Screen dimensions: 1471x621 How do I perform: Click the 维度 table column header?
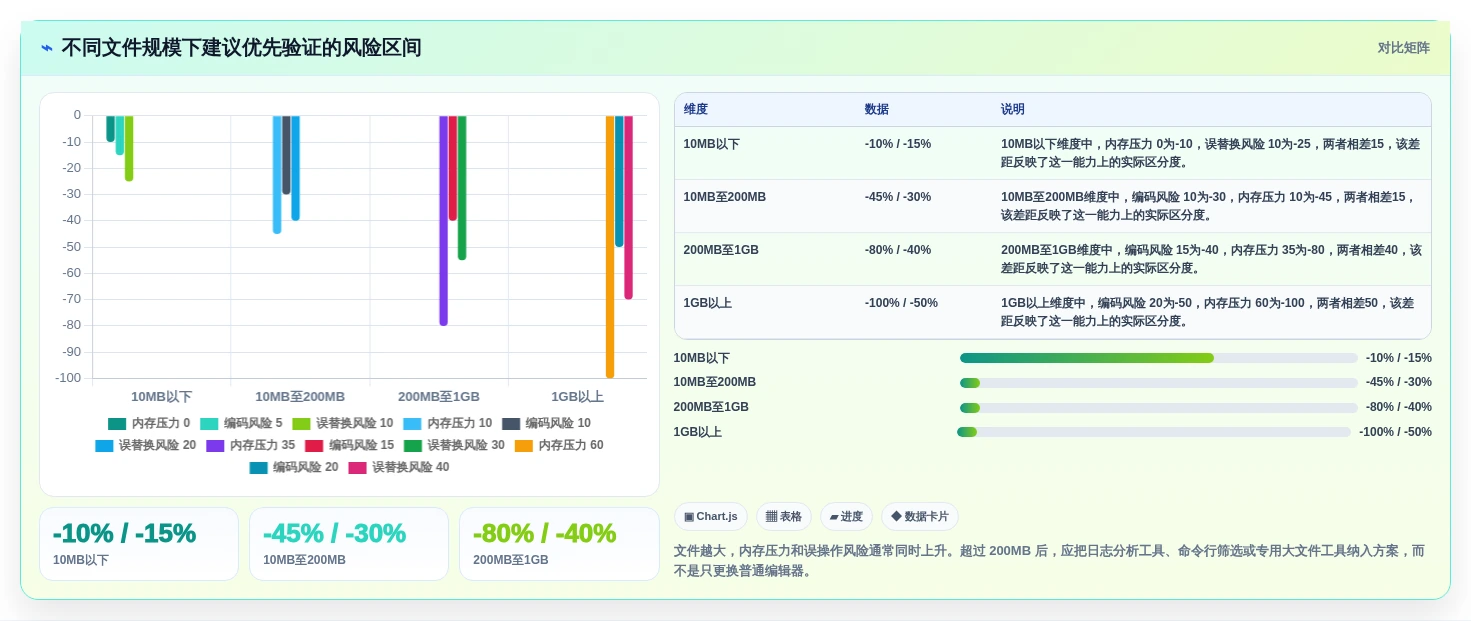click(x=696, y=110)
